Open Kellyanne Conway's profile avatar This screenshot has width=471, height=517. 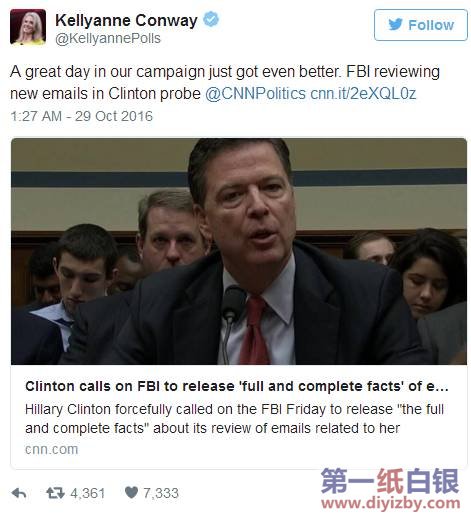28,27
